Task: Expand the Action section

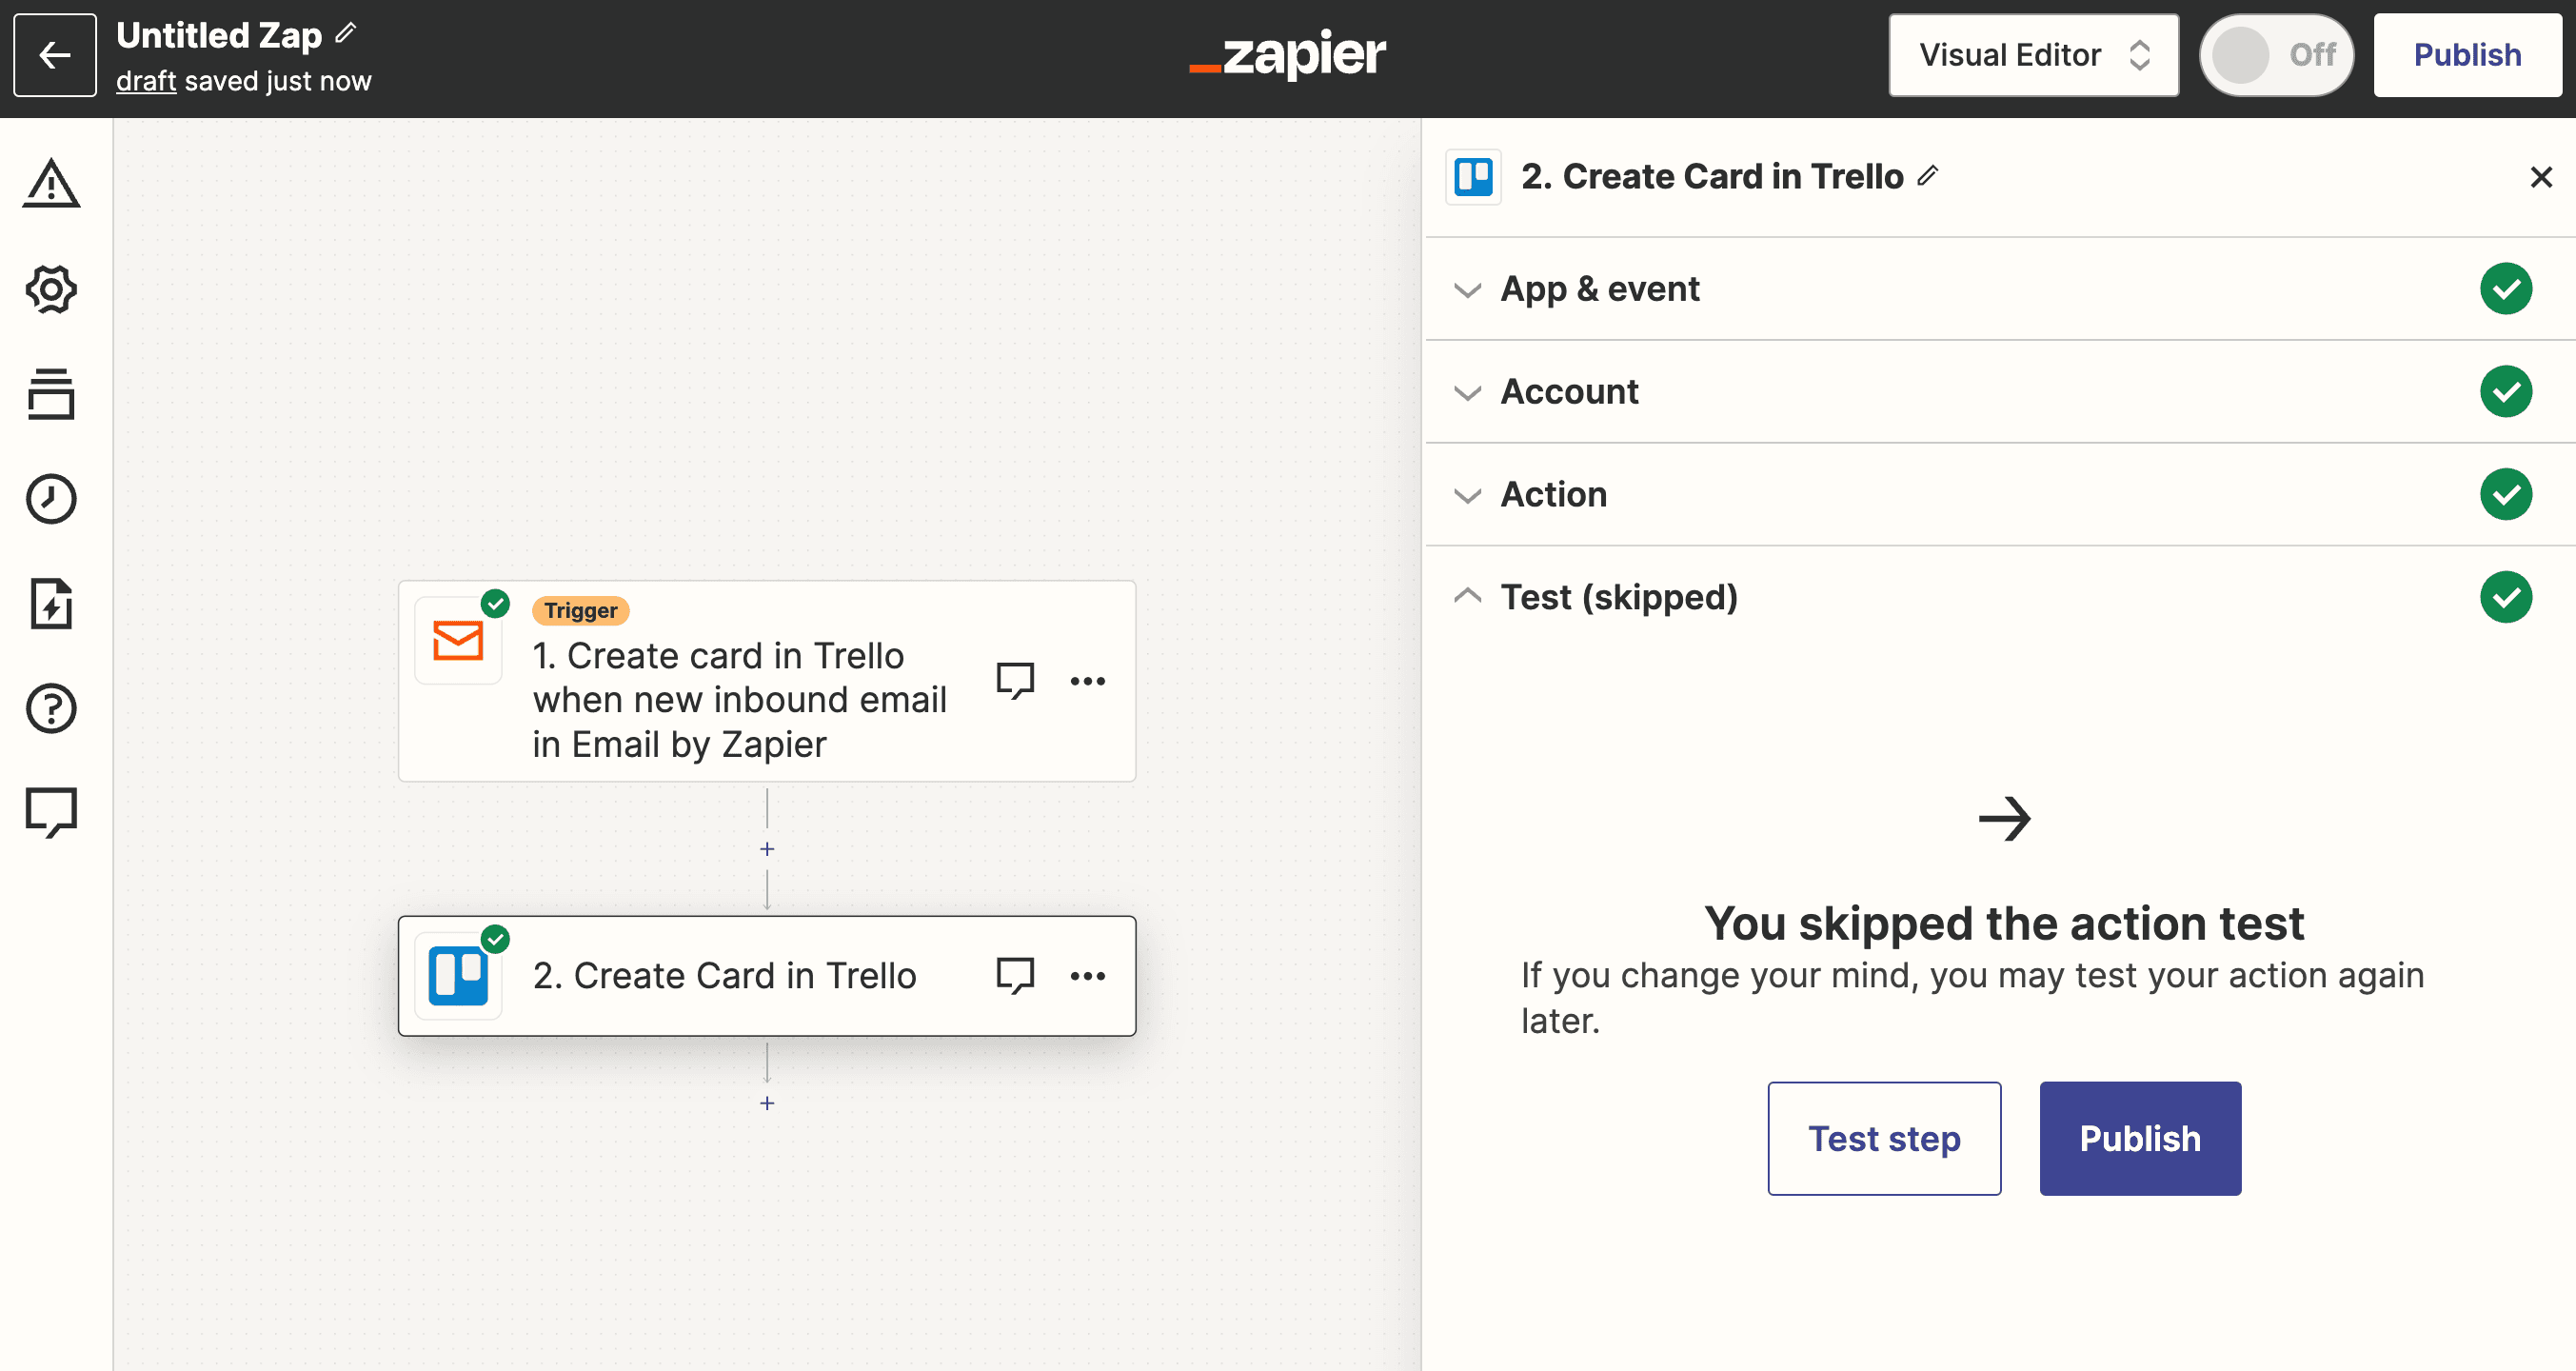Action: click(2001, 495)
